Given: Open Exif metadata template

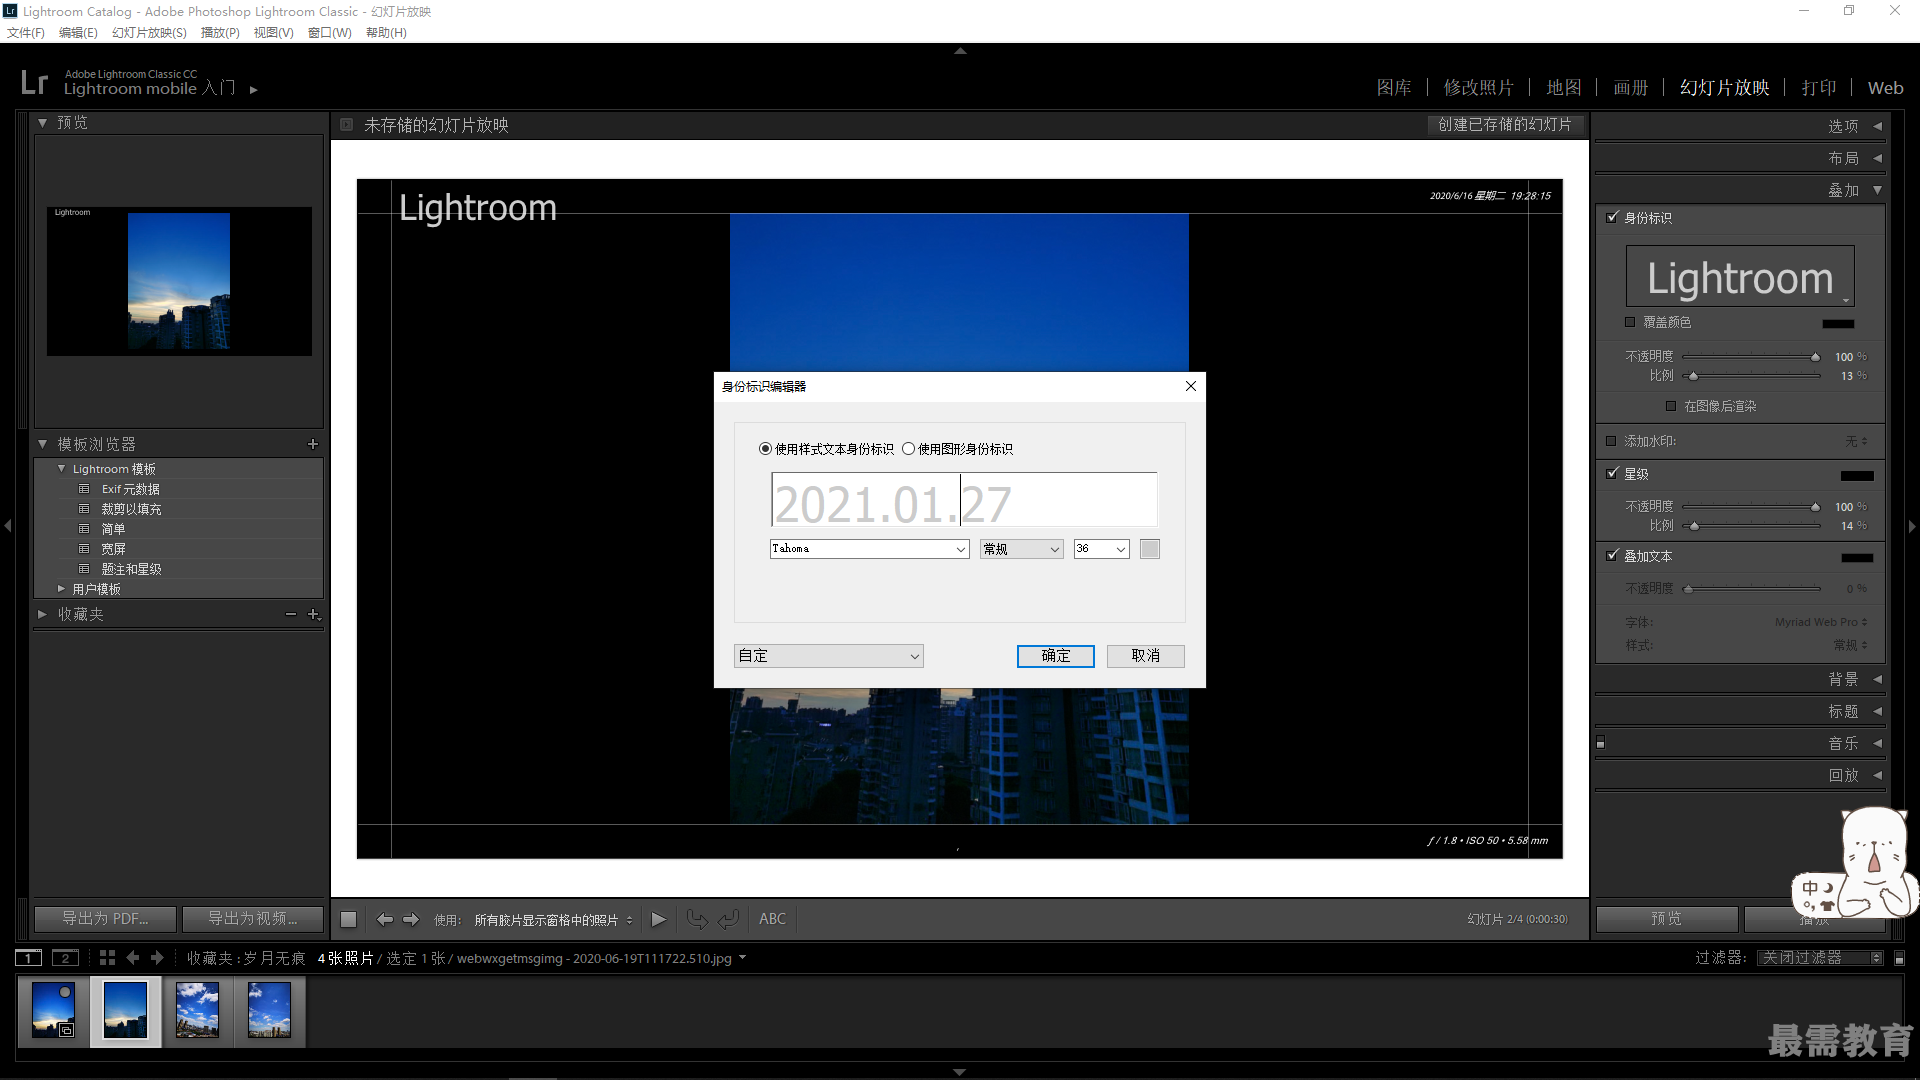Looking at the screenshot, I should tap(131, 489).
